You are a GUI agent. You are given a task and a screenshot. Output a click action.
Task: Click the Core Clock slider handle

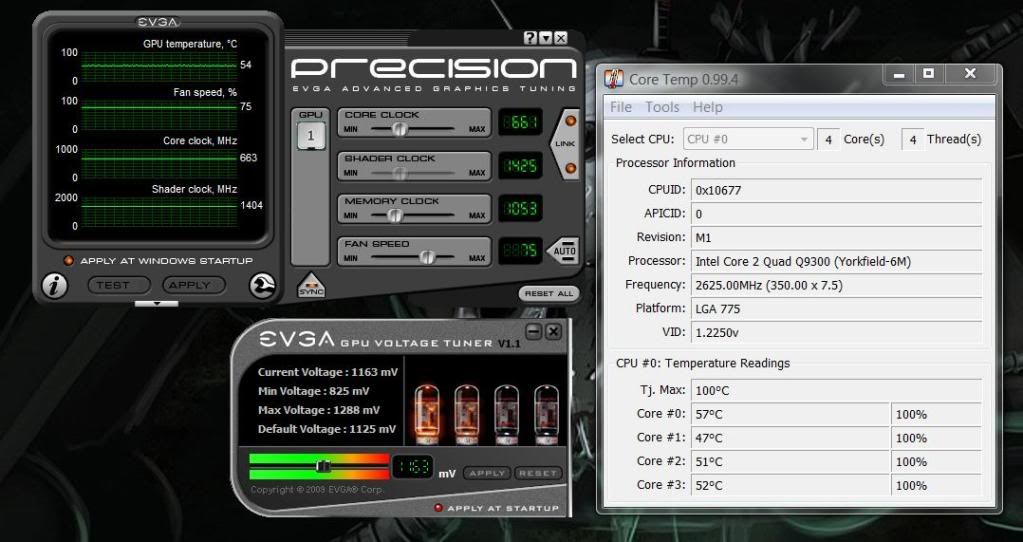pyautogui.click(x=399, y=128)
